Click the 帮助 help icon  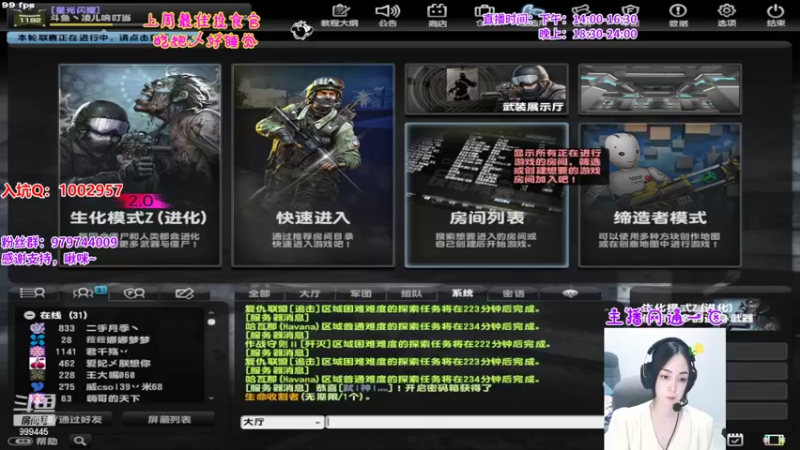tap(34, 441)
